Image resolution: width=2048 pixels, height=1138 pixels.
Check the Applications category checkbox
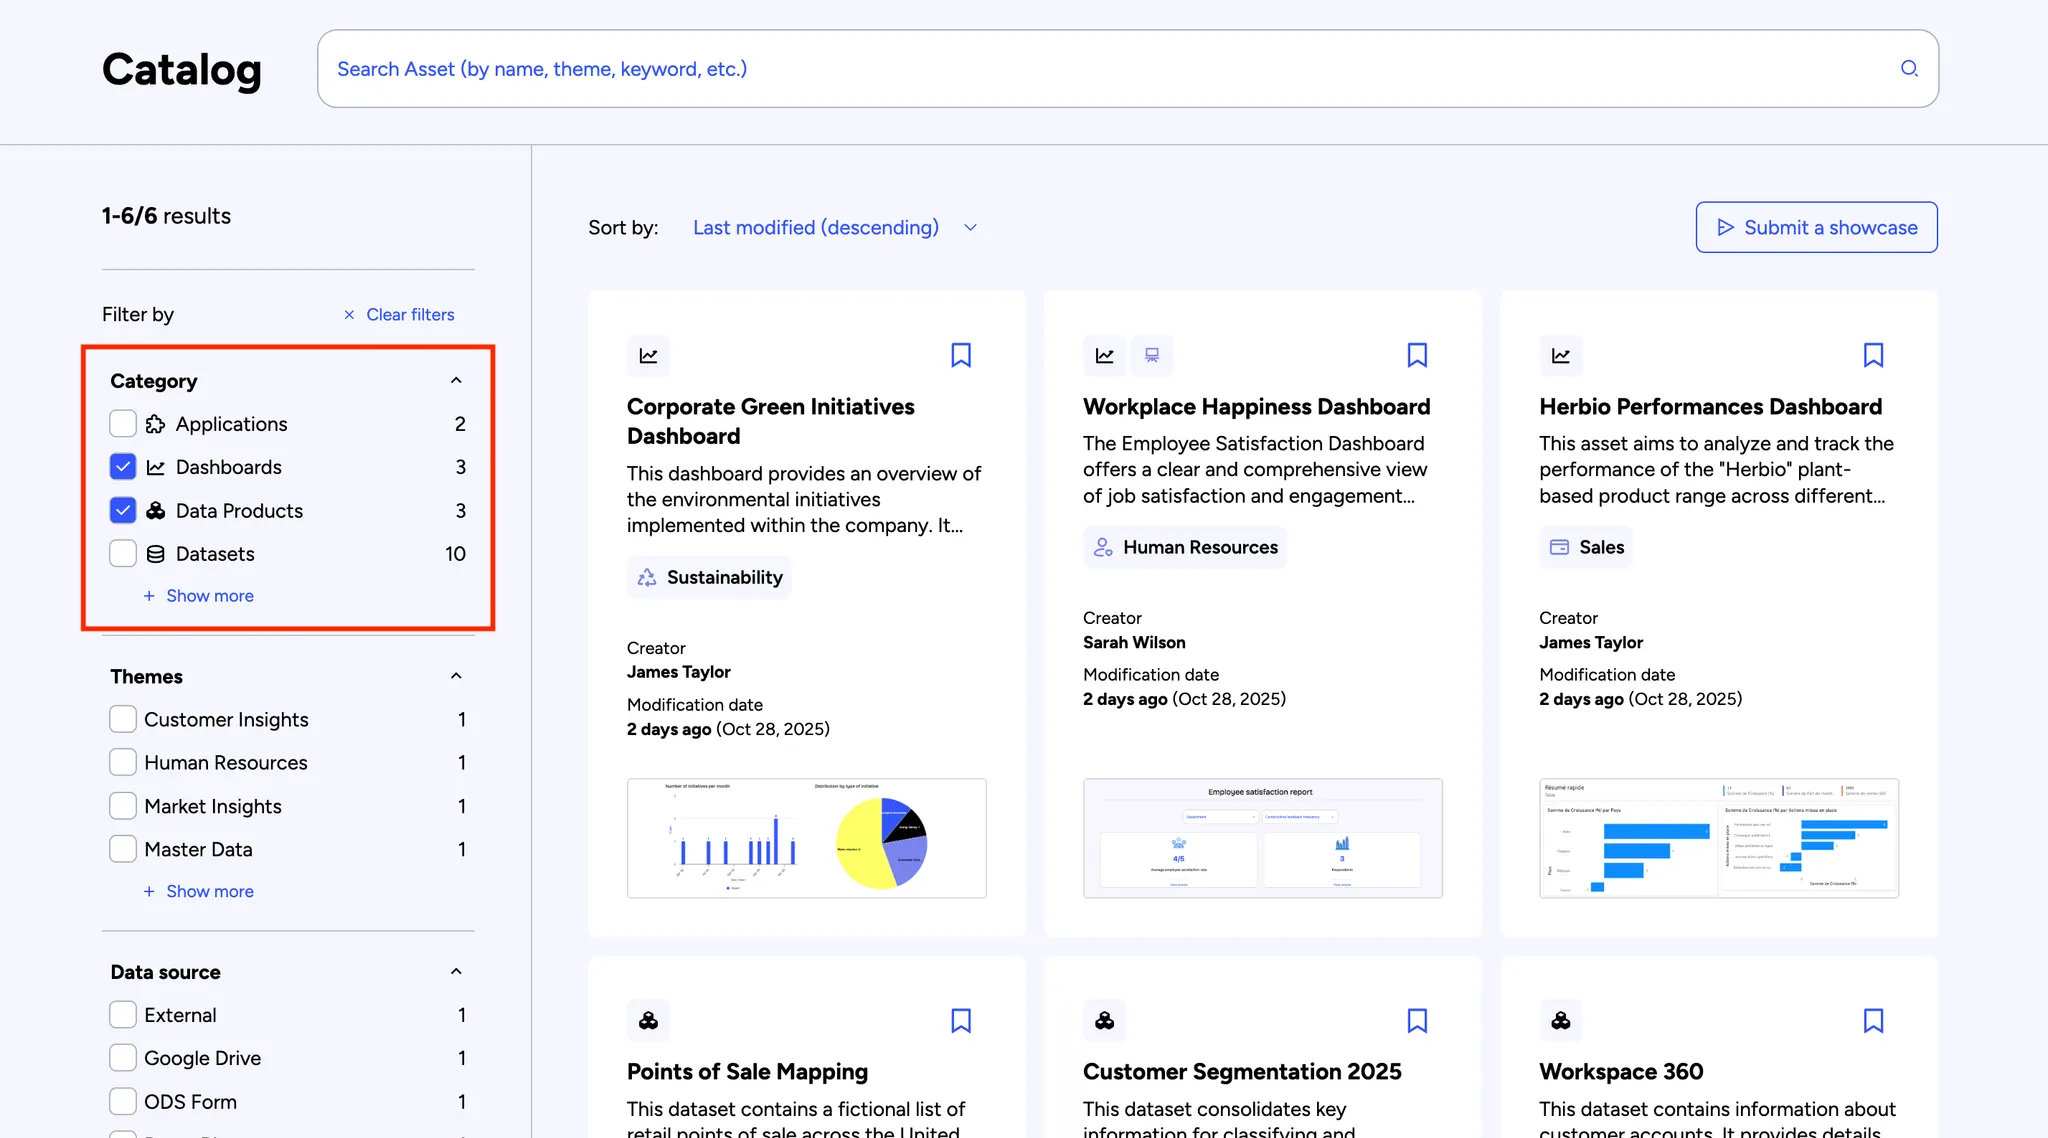pos(123,424)
